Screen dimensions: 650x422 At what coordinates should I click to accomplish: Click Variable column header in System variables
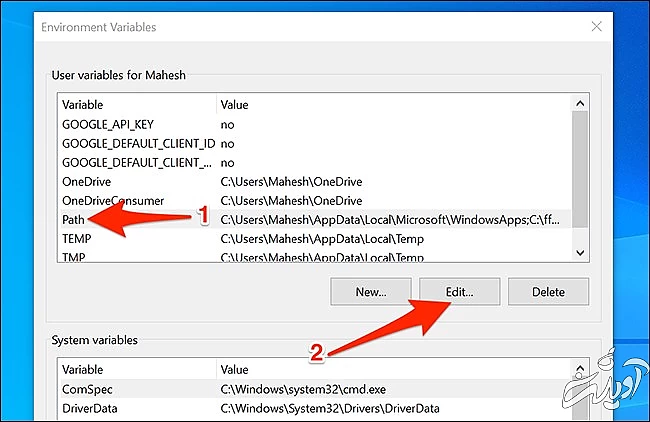click(x=135, y=369)
